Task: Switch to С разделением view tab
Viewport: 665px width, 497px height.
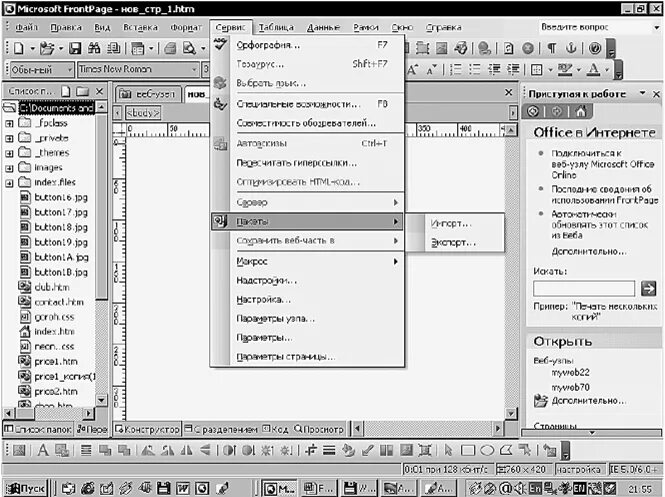Action: tap(221, 429)
